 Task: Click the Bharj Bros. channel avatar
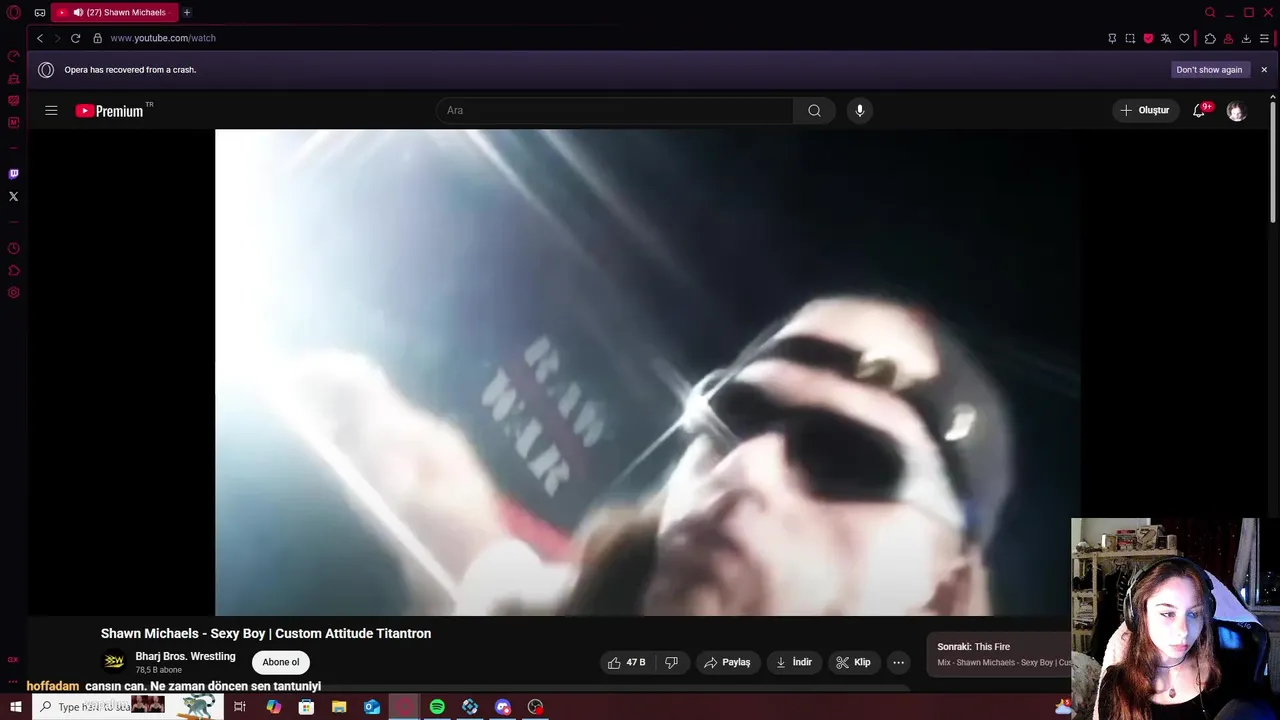(x=114, y=662)
